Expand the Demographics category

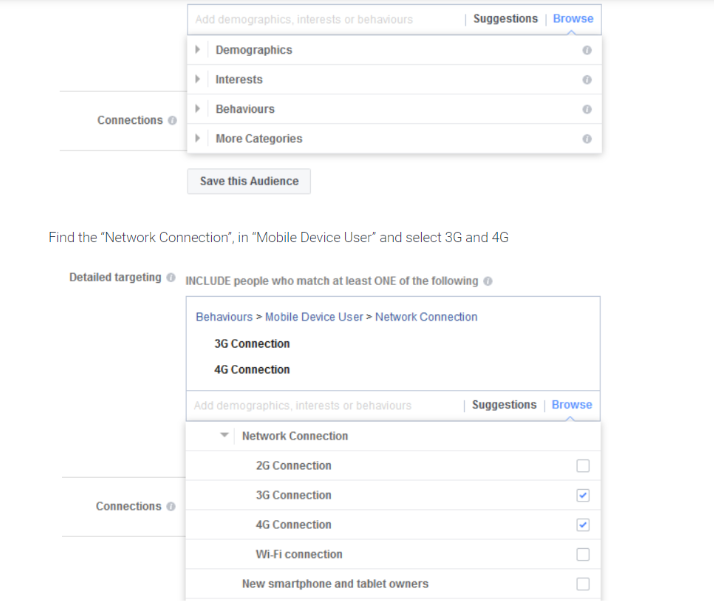(199, 50)
